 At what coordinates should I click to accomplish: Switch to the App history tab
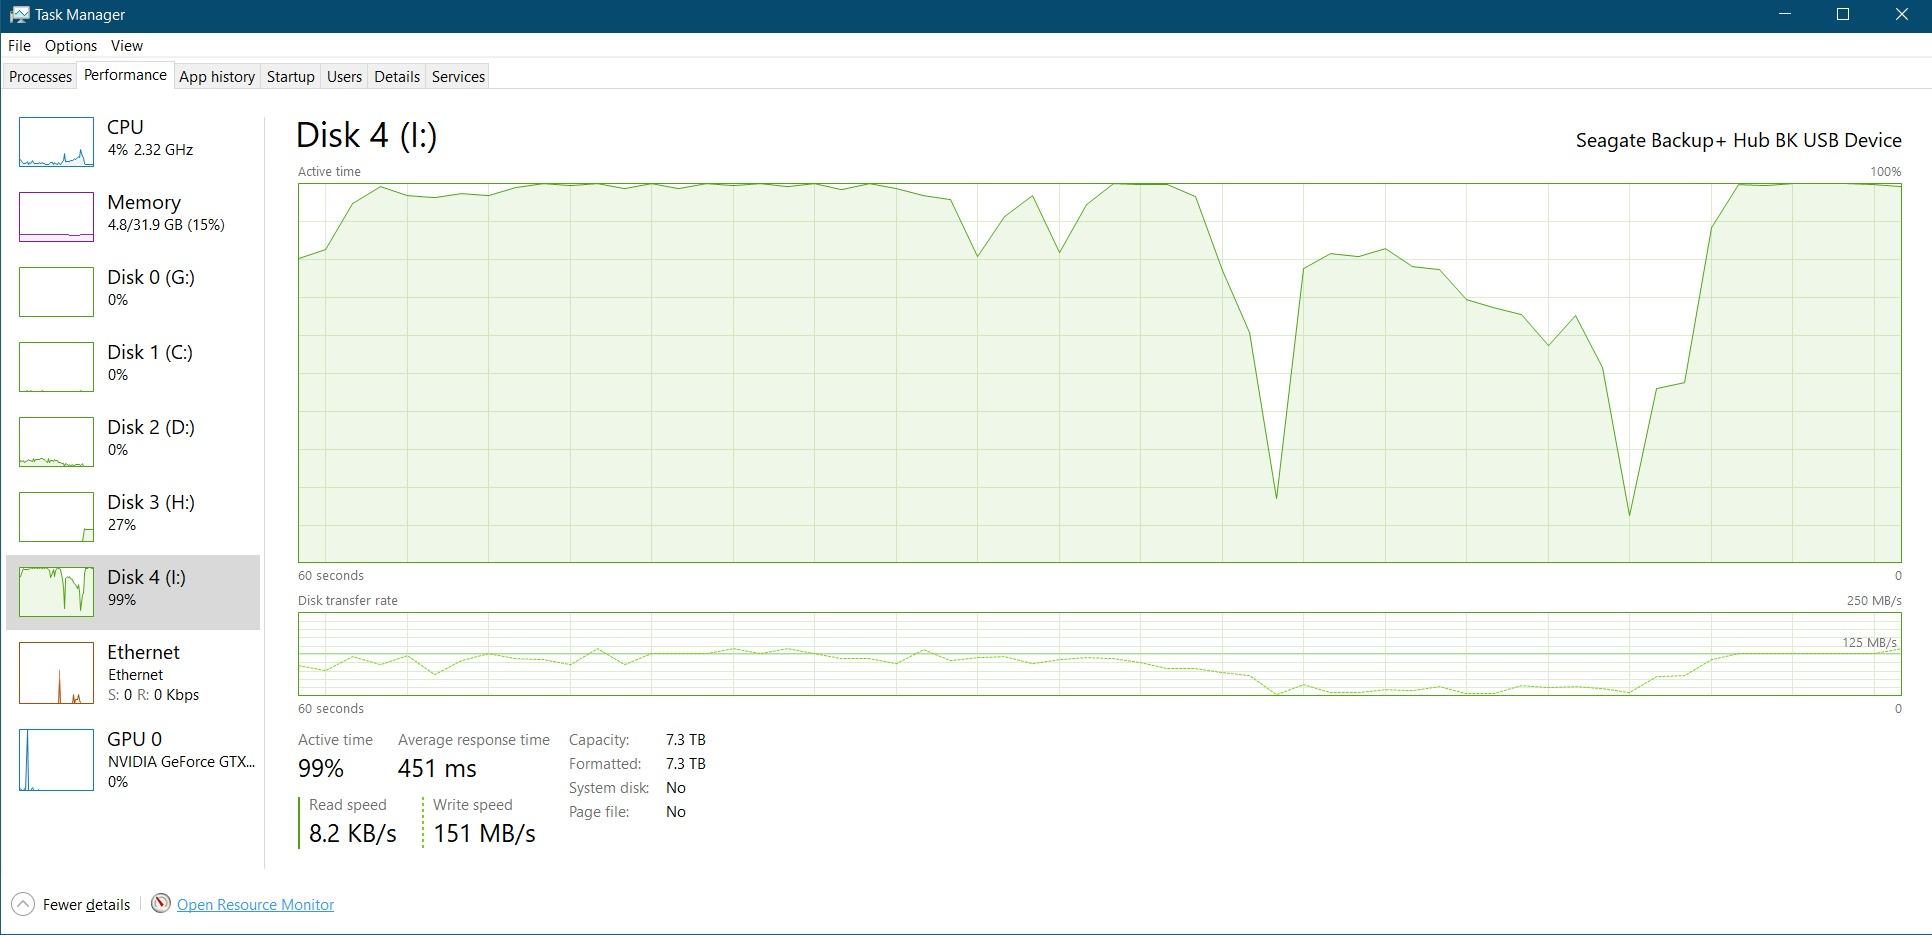coord(217,76)
